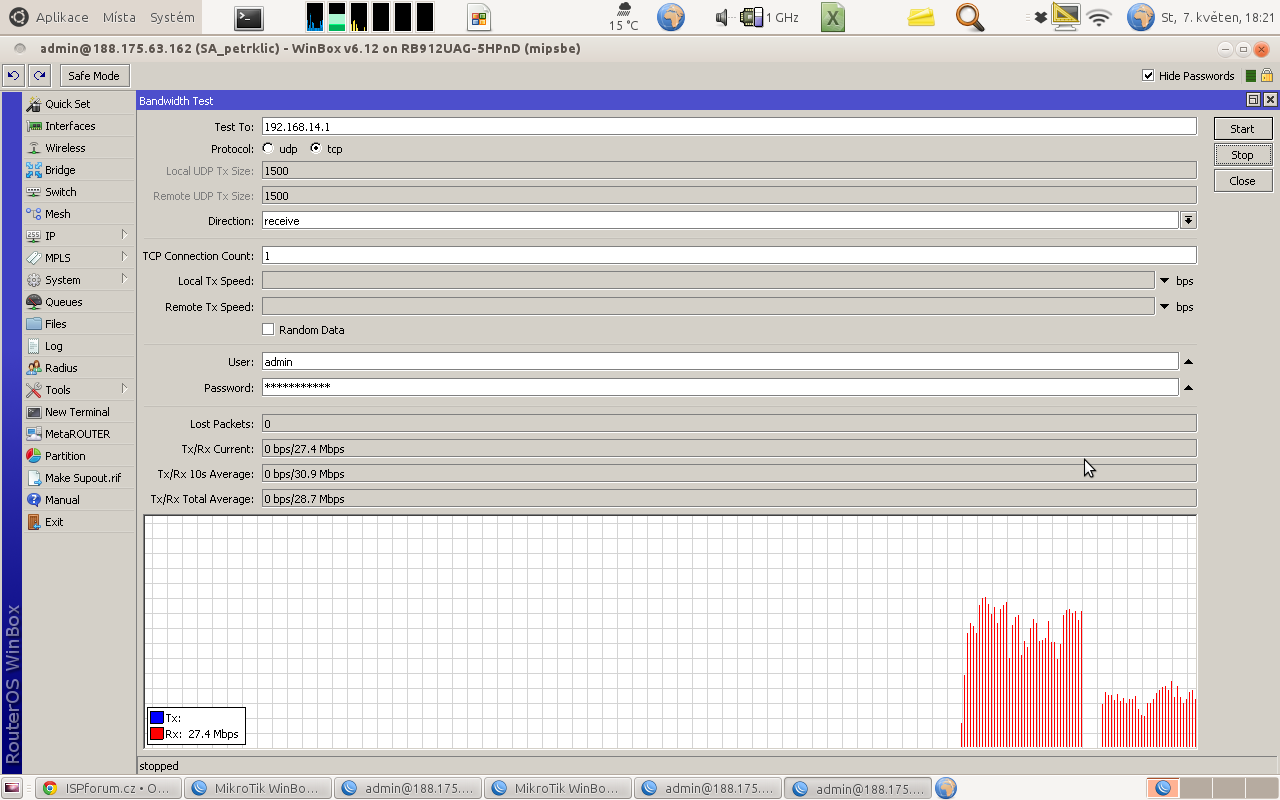Screen dimensions: 1280x800
Task: Toggle the Random Data checkbox
Action: (268, 329)
